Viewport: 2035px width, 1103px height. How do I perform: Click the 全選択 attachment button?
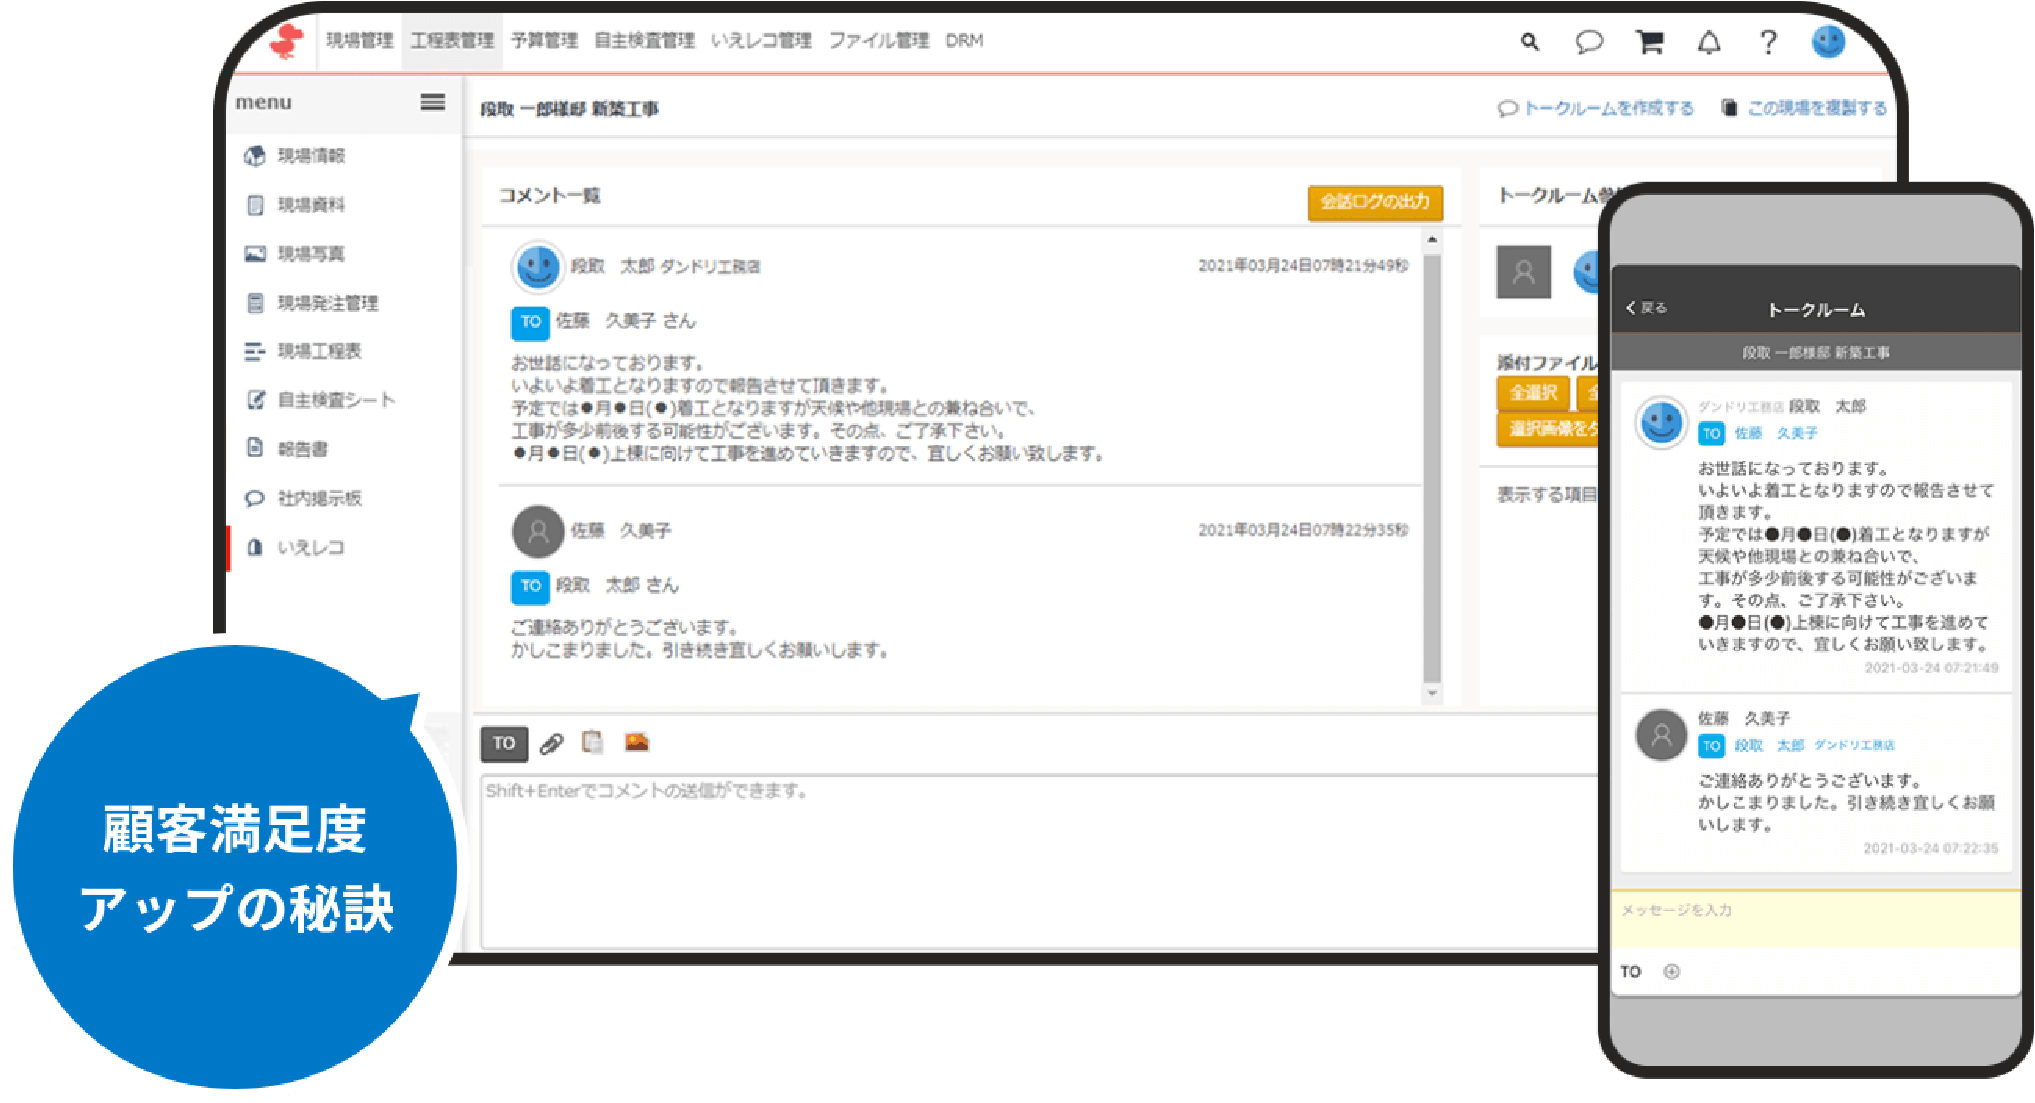pos(1532,393)
